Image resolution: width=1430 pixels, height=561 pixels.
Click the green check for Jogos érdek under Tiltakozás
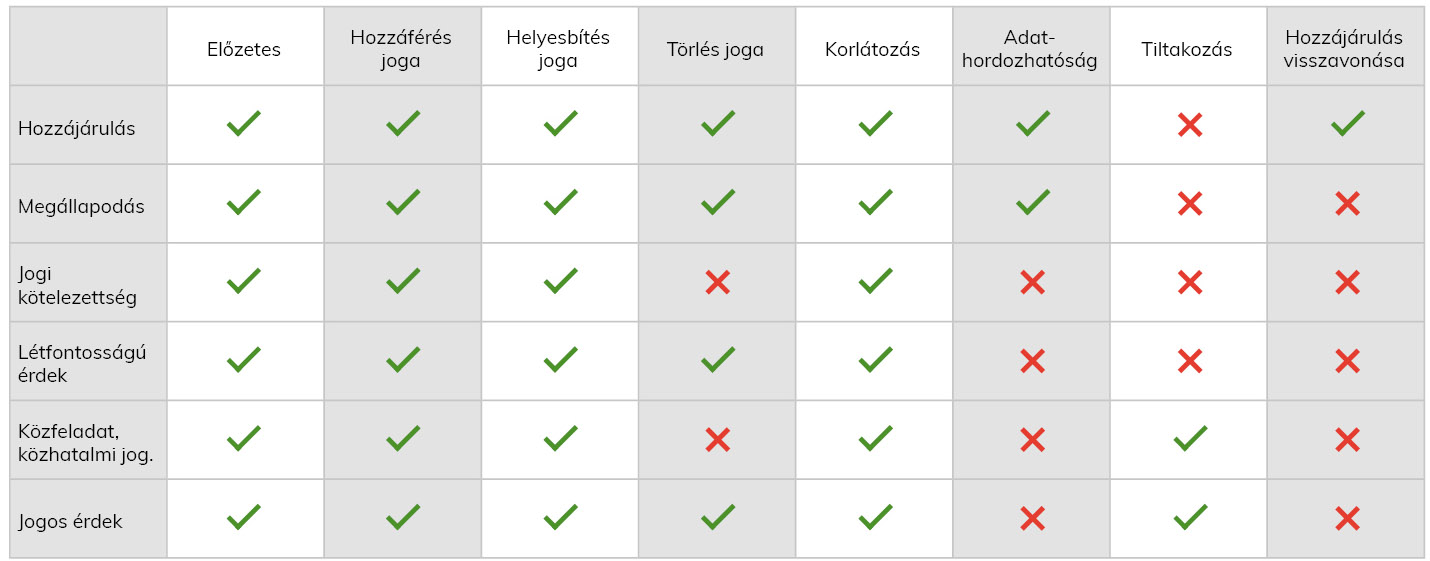(1189, 518)
